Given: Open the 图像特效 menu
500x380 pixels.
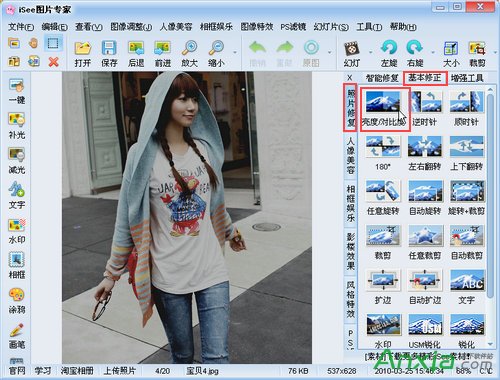Looking at the screenshot, I should coord(257,27).
